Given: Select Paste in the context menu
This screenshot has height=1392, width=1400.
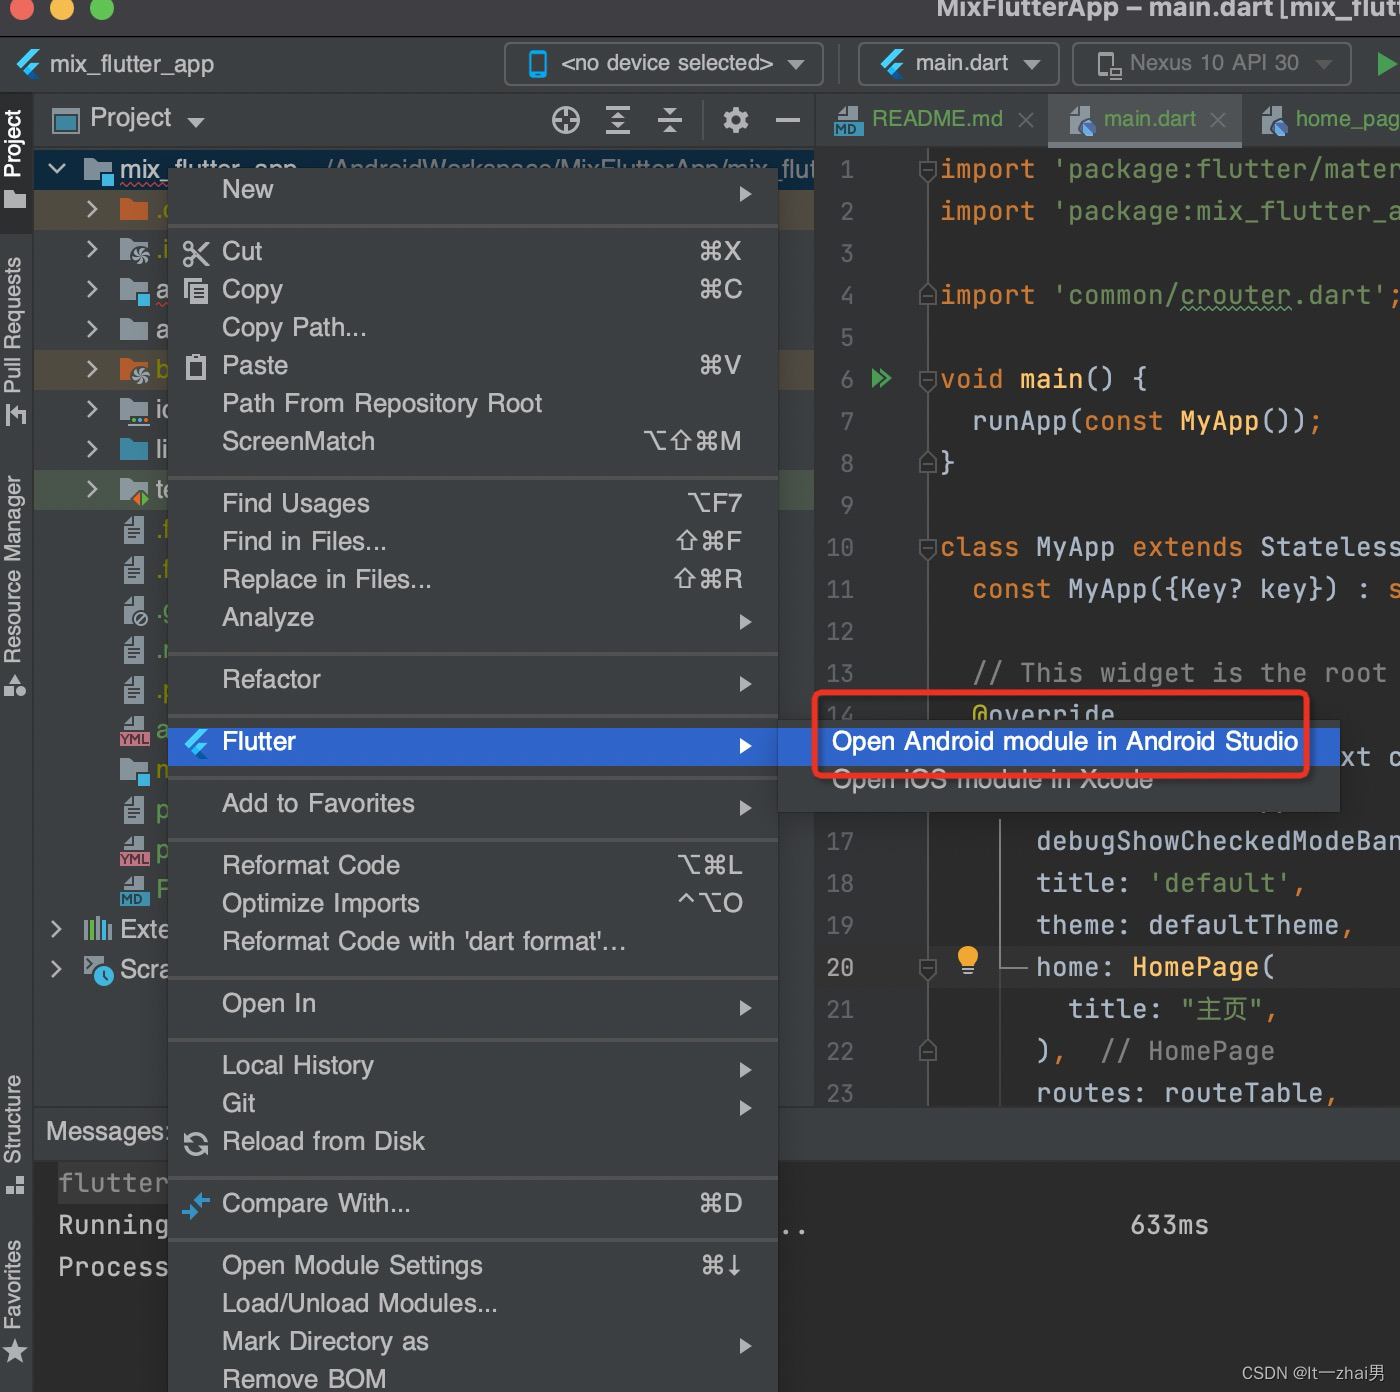Looking at the screenshot, I should (473, 366).
